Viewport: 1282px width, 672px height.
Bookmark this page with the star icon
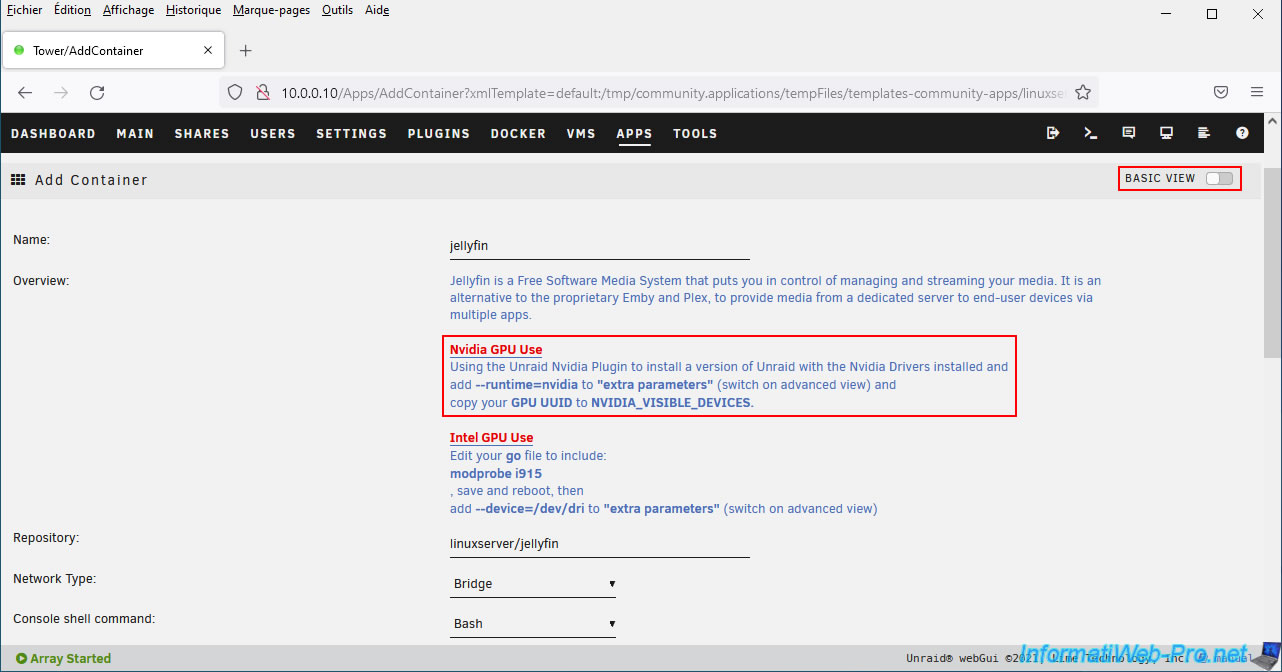[x=1082, y=92]
